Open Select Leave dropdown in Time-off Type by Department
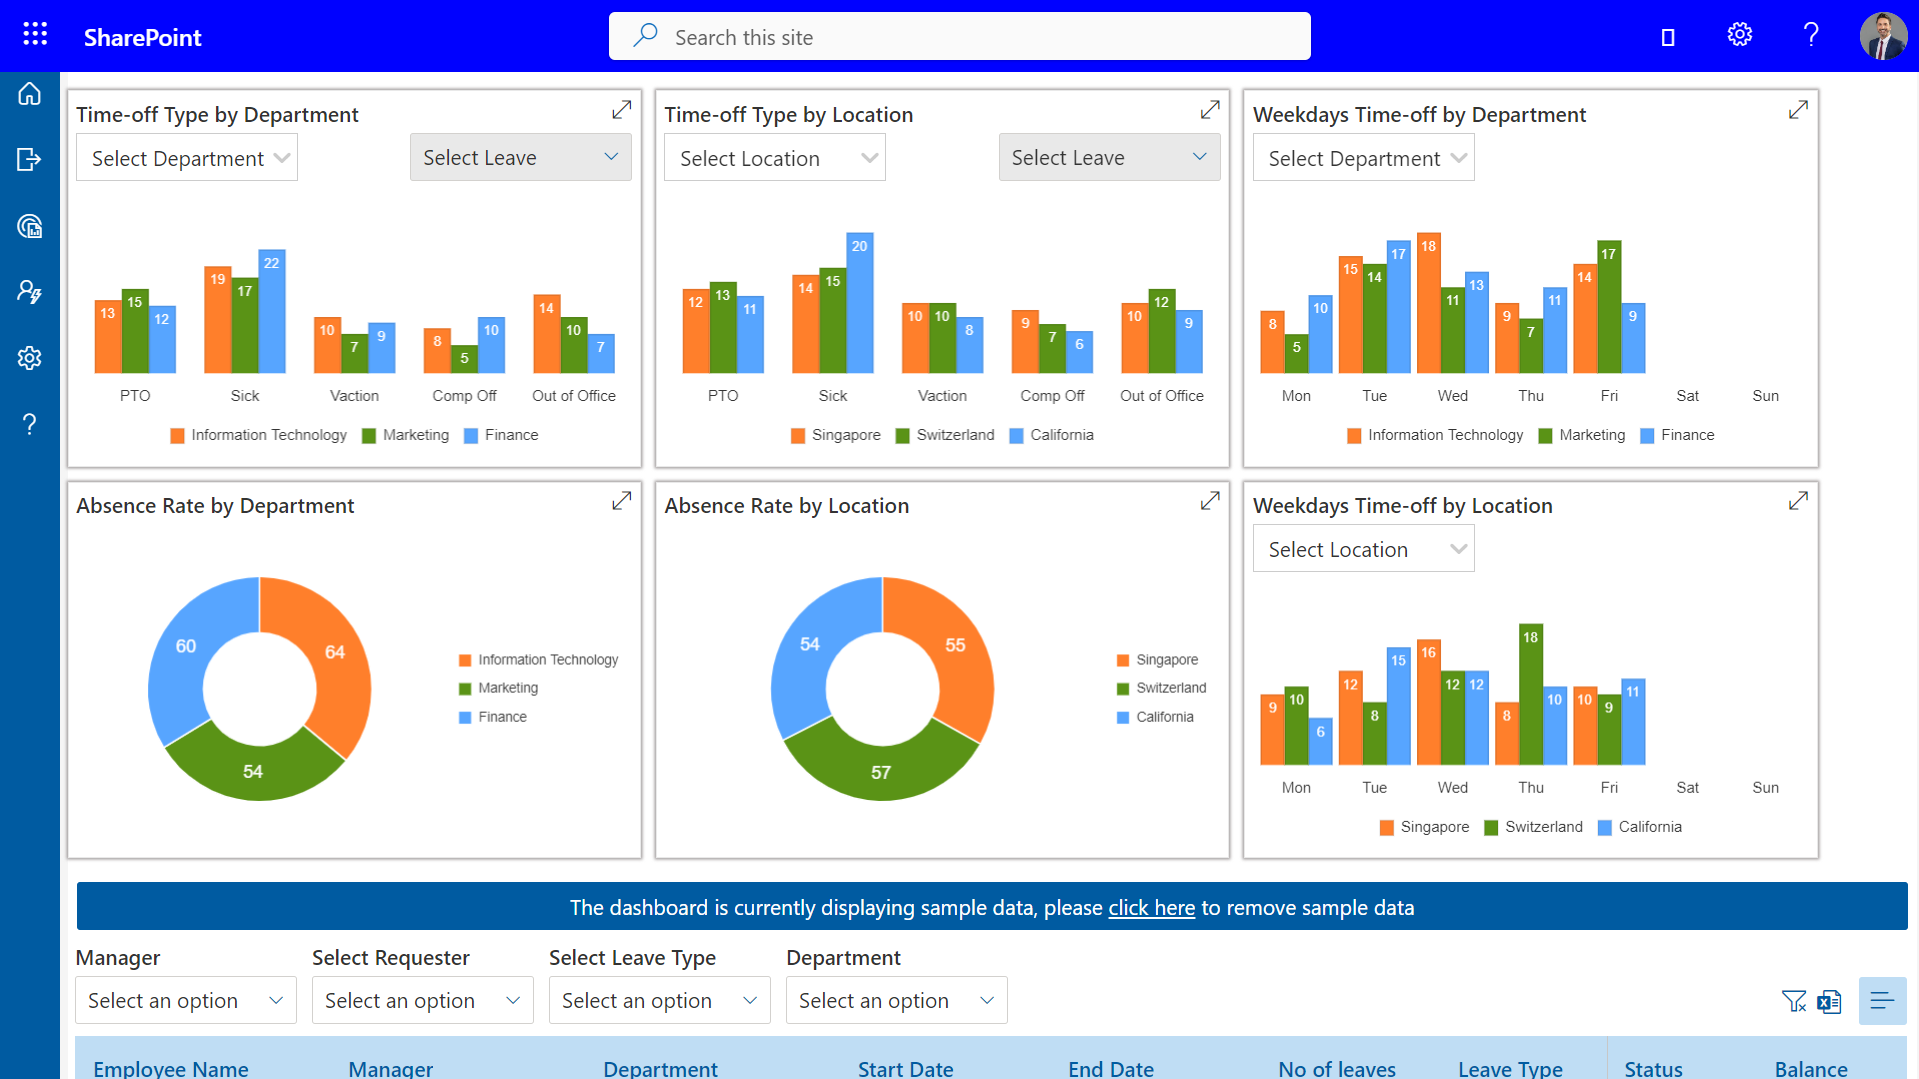1919x1079 pixels. point(520,158)
